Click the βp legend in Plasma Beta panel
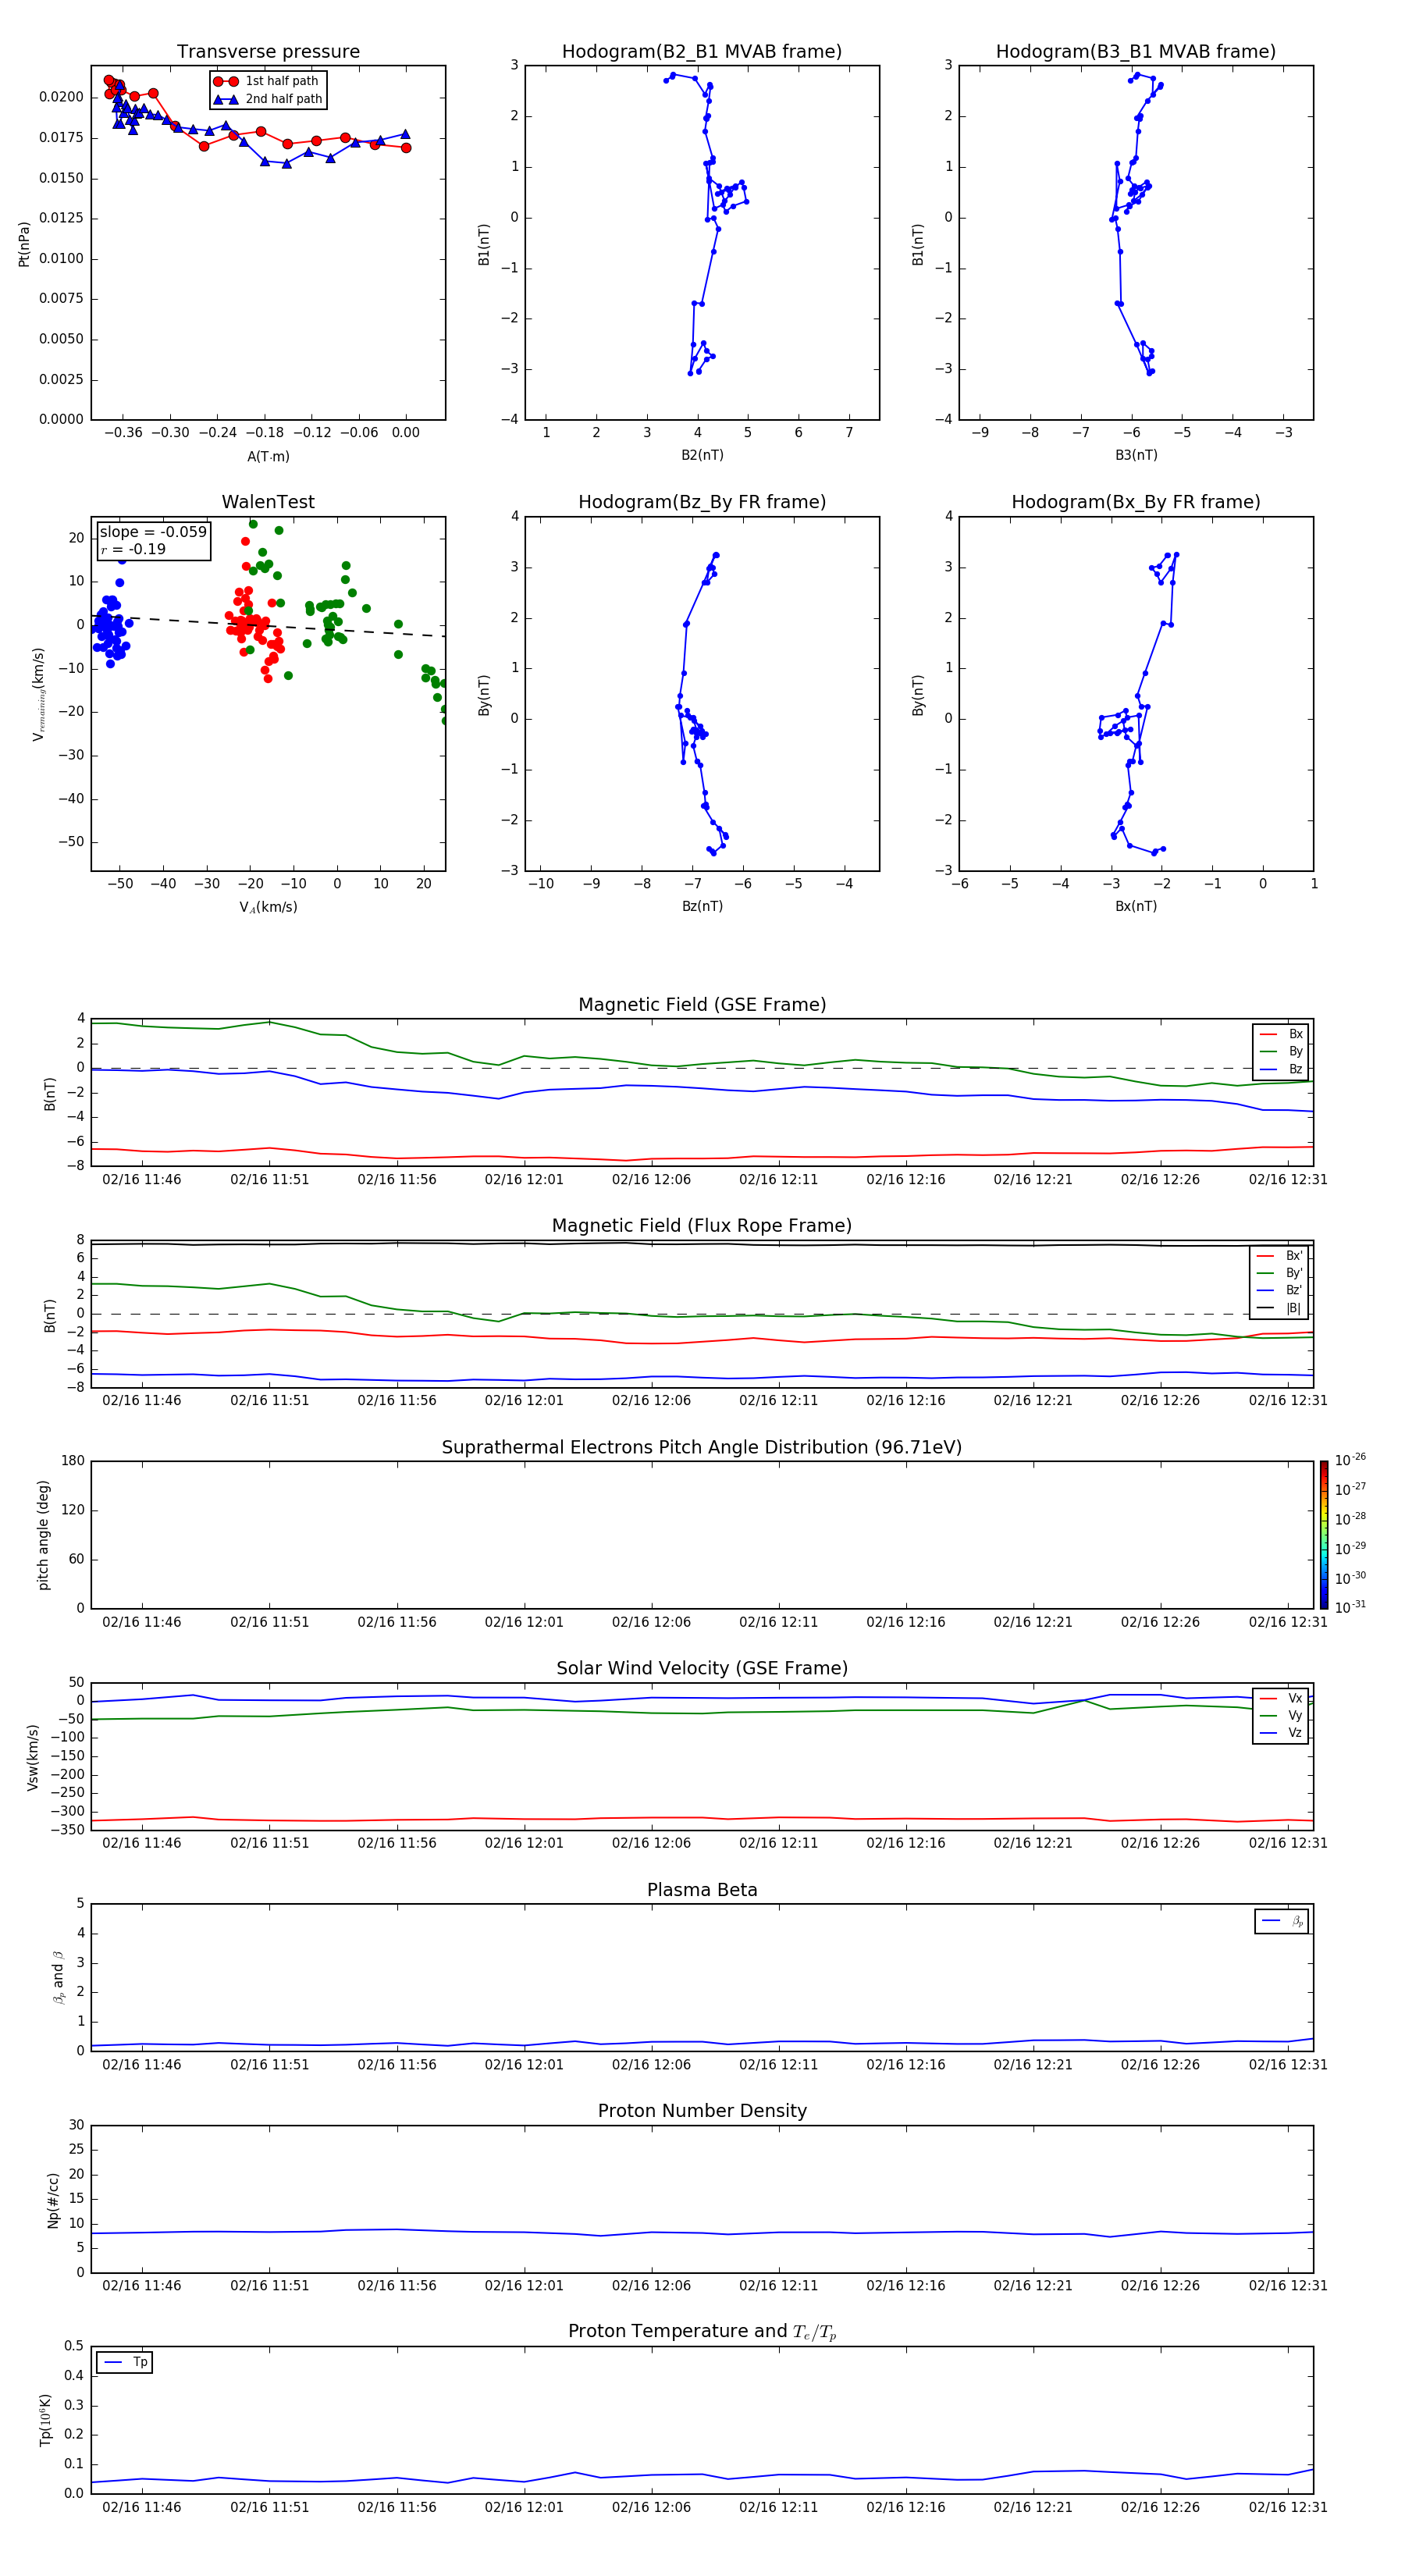 (1282, 1921)
